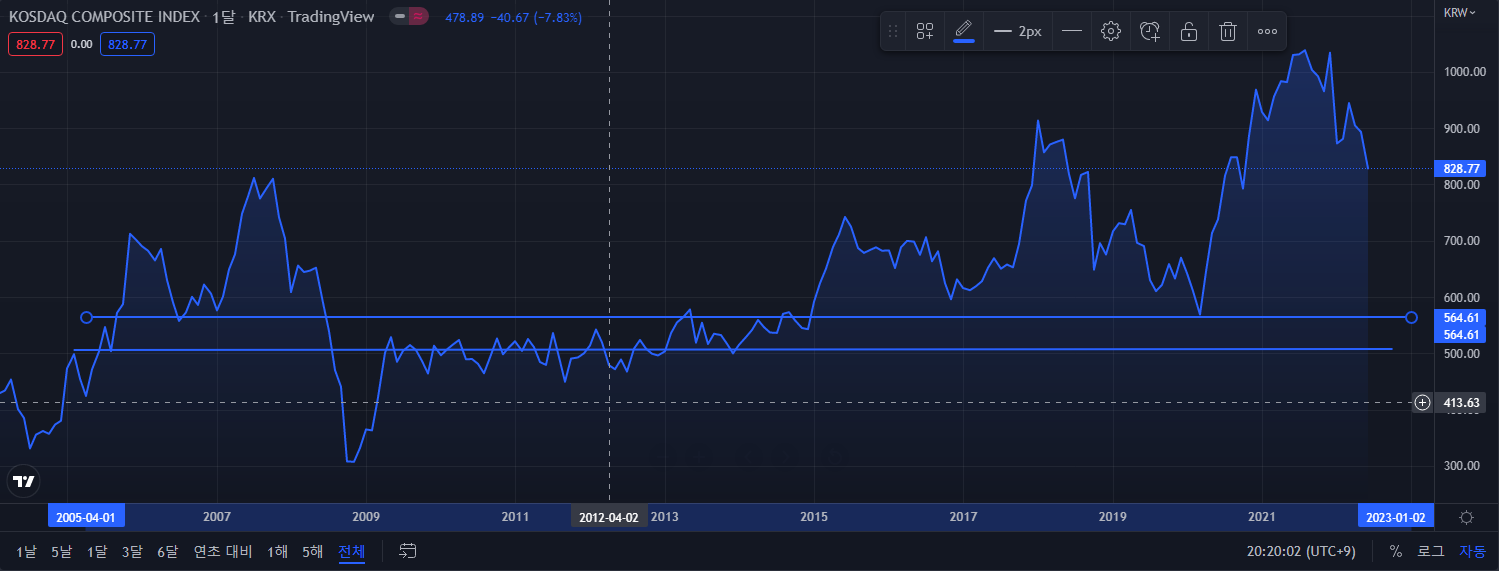The height and width of the screenshot is (571, 1499).
Task: Select 전체 full time range
Action: (x=351, y=551)
